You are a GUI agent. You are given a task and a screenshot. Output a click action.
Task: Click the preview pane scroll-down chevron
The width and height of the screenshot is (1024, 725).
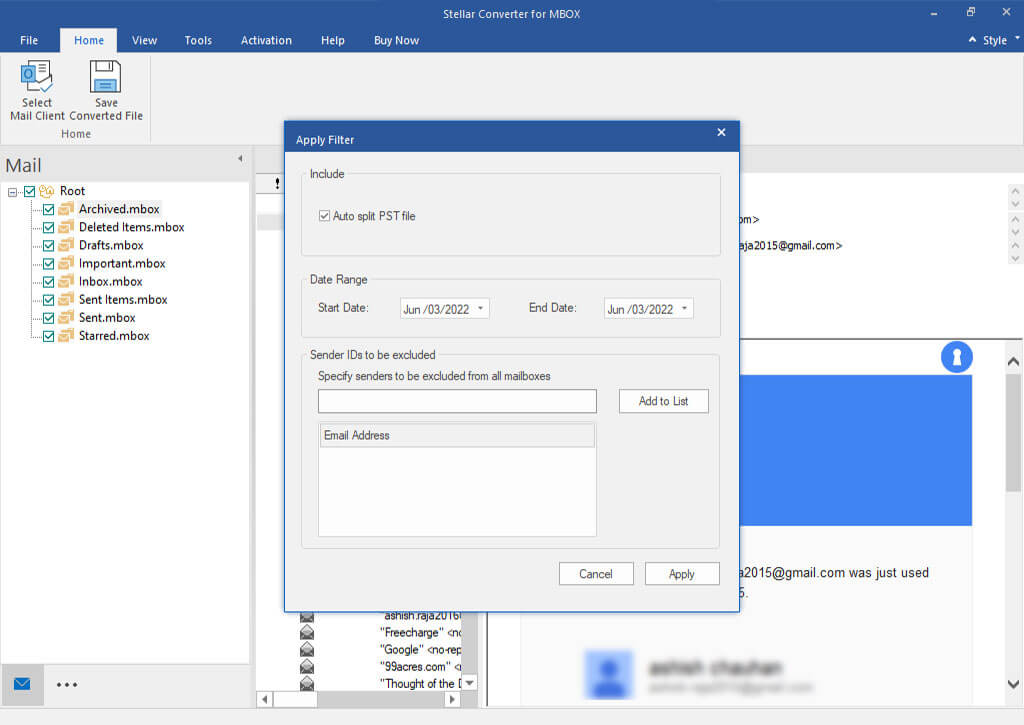(x=1013, y=685)
